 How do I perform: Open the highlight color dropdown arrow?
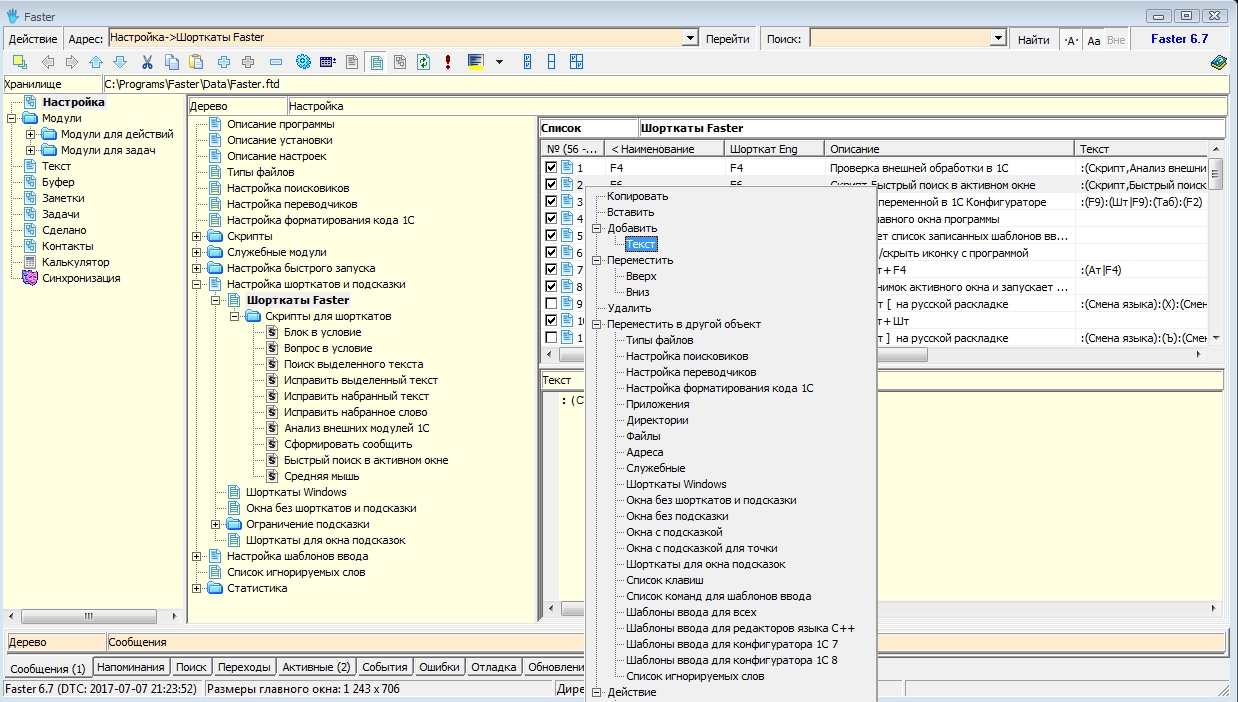pos(500,62)
